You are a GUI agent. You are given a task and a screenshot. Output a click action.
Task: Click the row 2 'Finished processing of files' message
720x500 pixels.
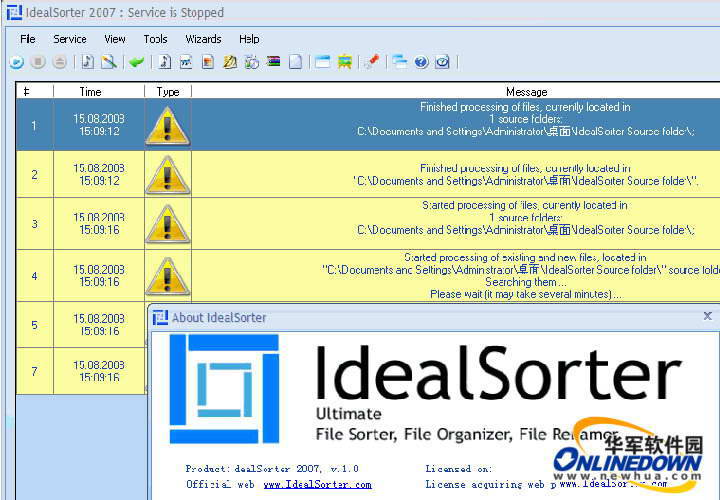pos(526,174)
